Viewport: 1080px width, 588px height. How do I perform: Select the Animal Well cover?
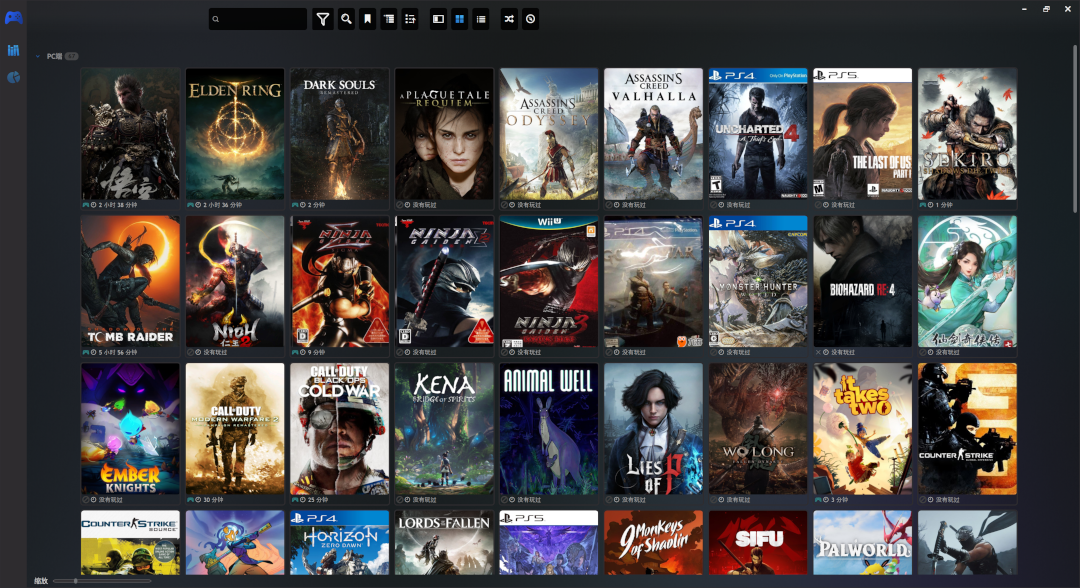tap(549, 428)
